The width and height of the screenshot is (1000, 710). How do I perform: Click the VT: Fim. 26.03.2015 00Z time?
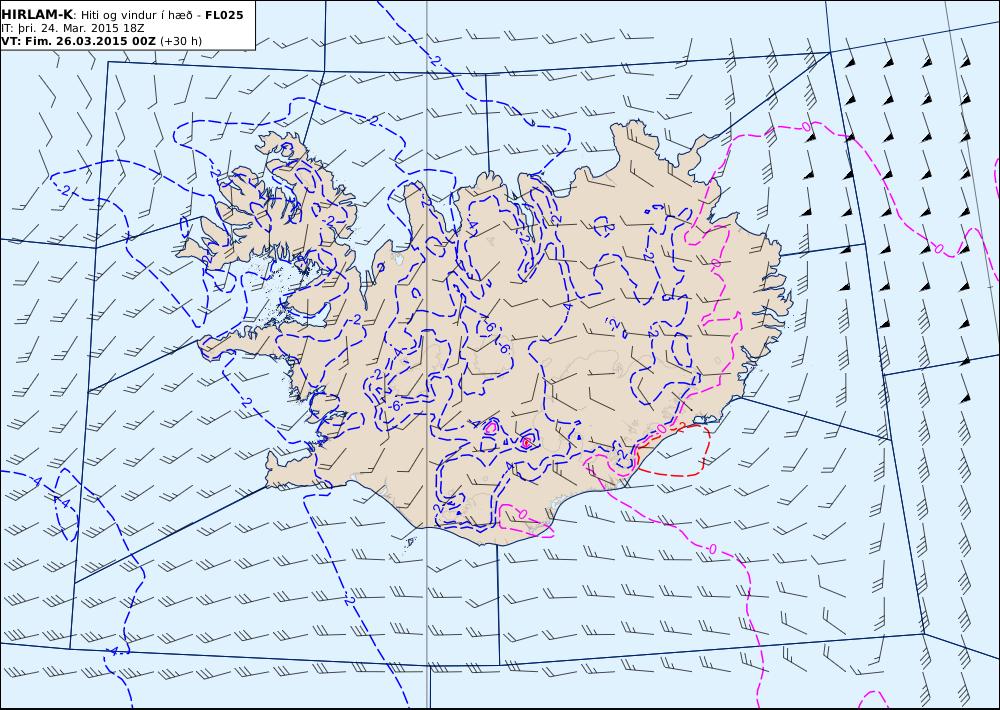(x=78, y=41)
